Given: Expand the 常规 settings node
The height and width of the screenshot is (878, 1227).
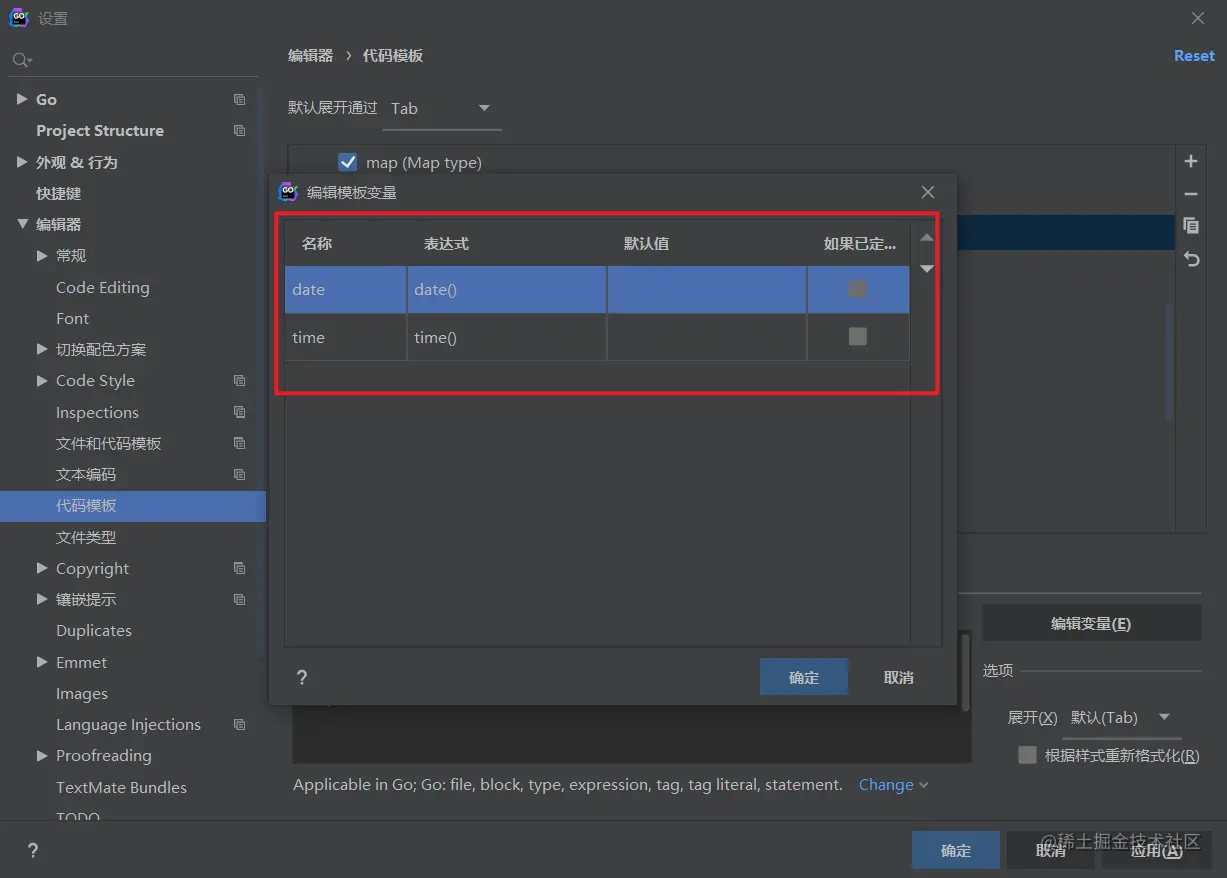Looking at the screenshot, I should tap(42, 255).
